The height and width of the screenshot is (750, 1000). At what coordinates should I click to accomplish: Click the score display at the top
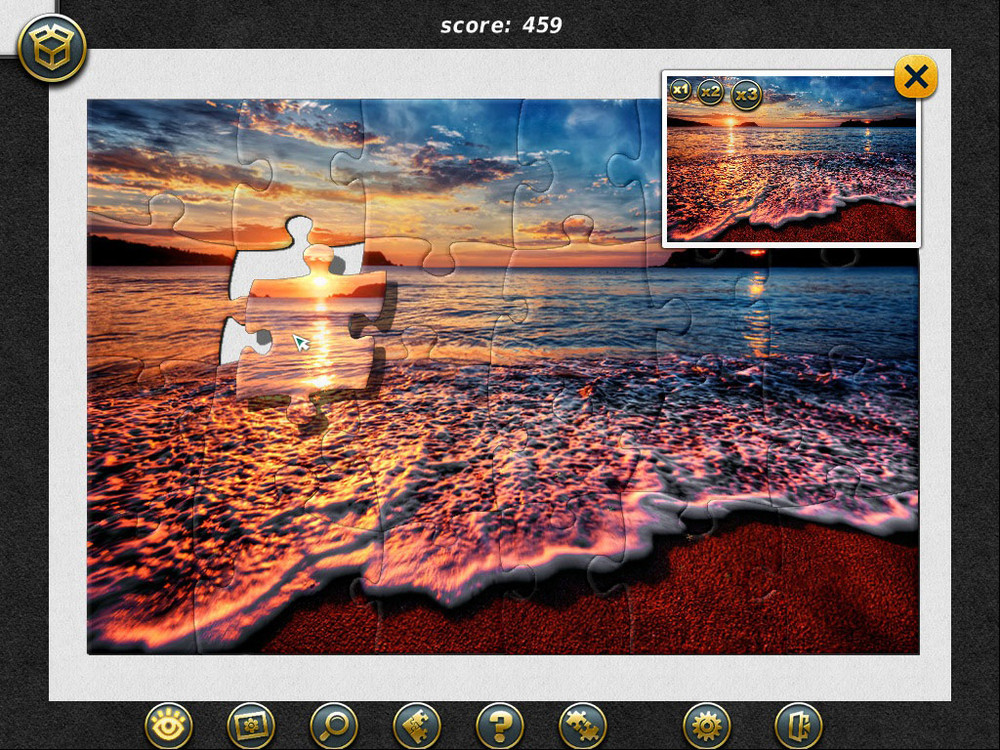coord(501,25)
